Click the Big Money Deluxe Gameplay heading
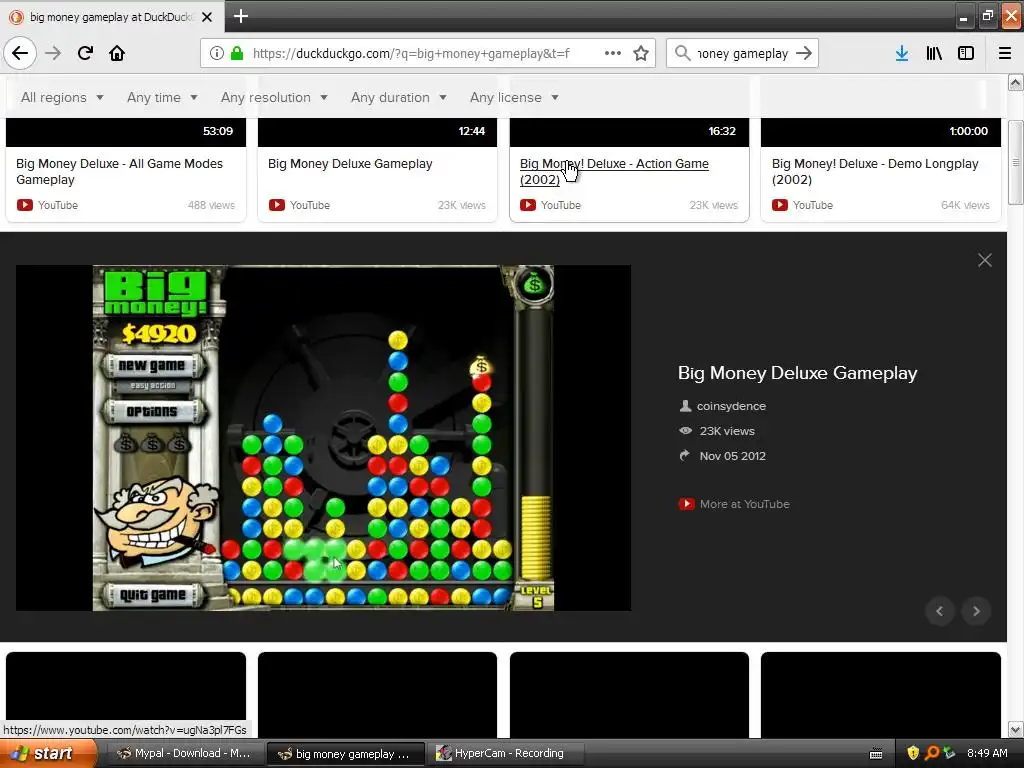This screenshot has height=768, width=1024. tap(797, 373)
